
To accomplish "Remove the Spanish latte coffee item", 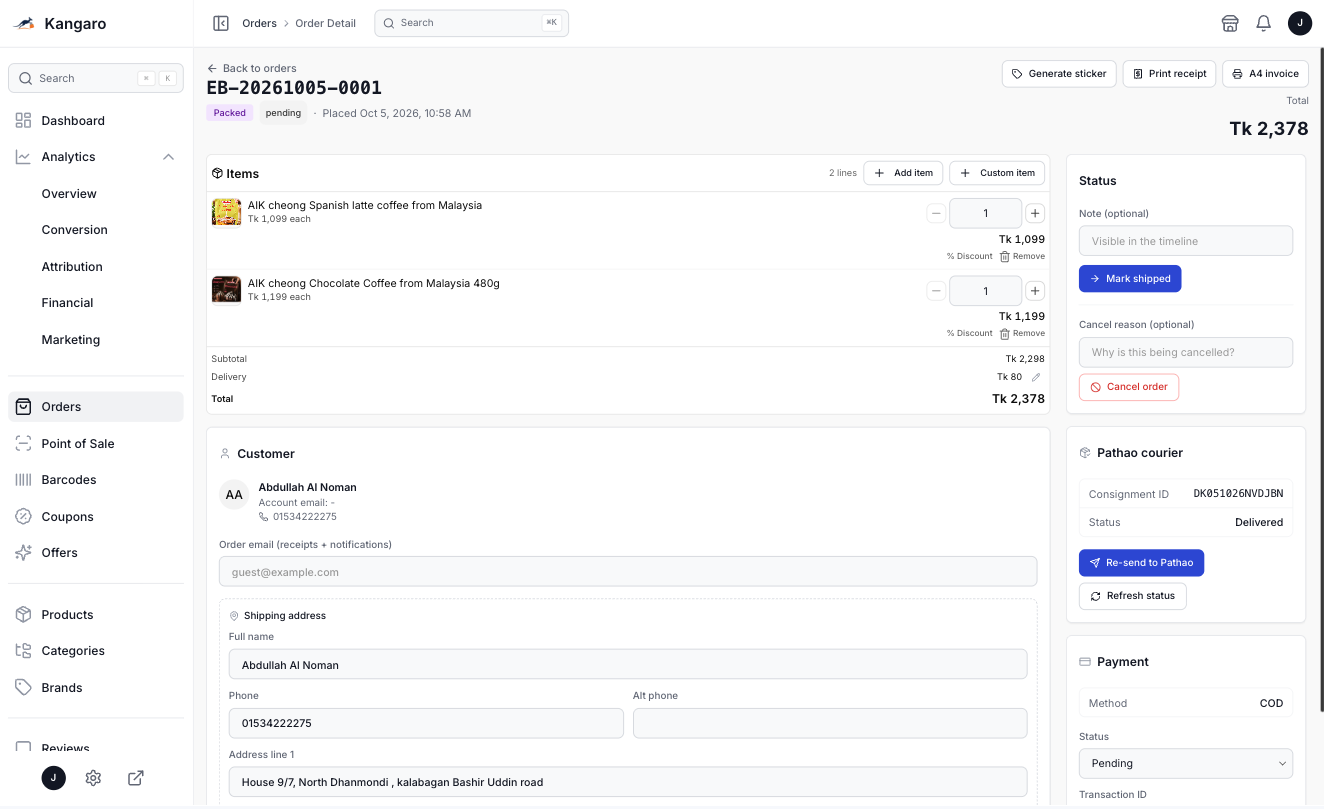I will pos(1022,256).
